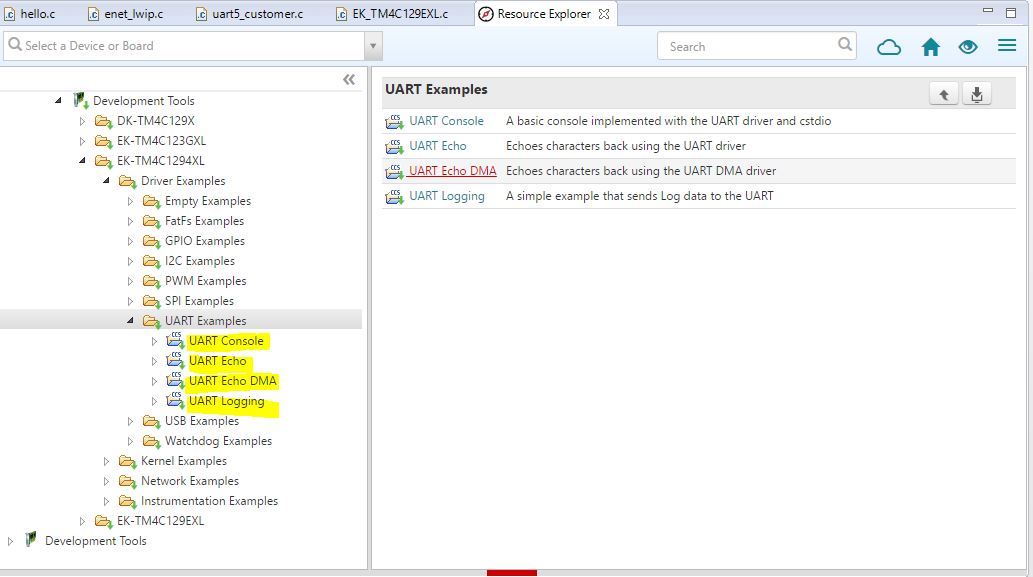Click the EK-TM4C123GXL folder icon
This screenshot has height=577, width=1033.
point(103,141)
